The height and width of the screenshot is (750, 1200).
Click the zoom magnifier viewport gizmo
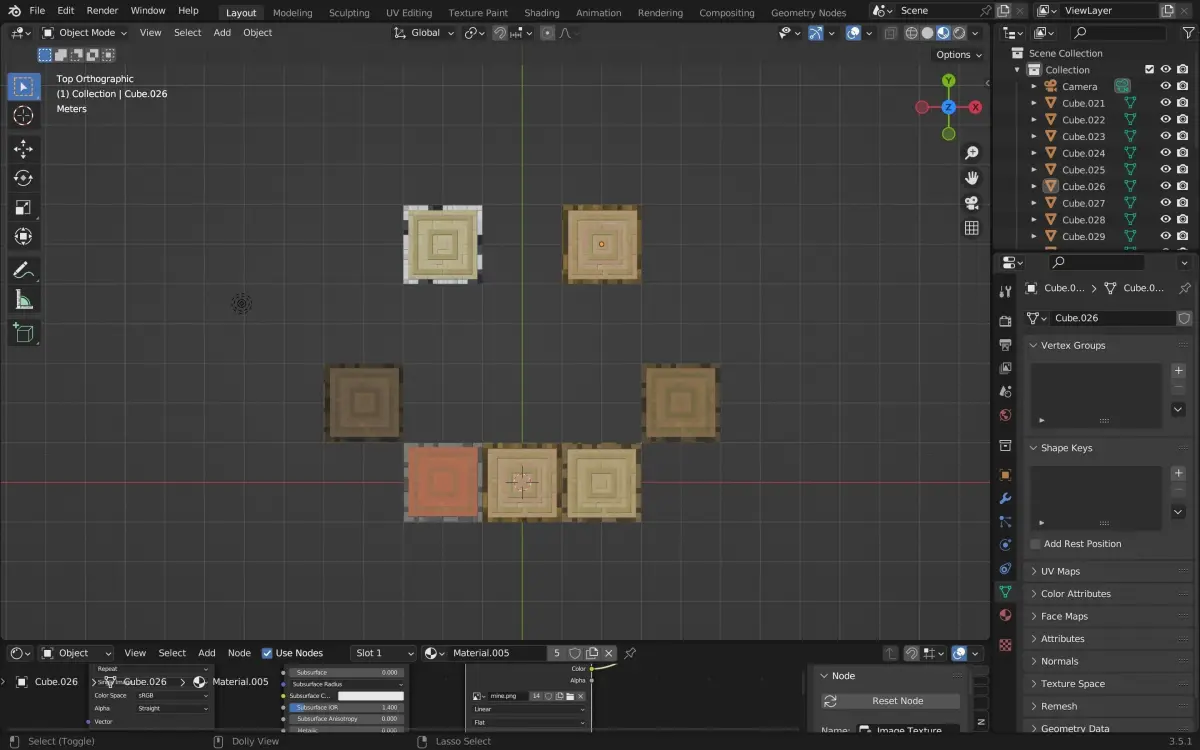(971, 153)
